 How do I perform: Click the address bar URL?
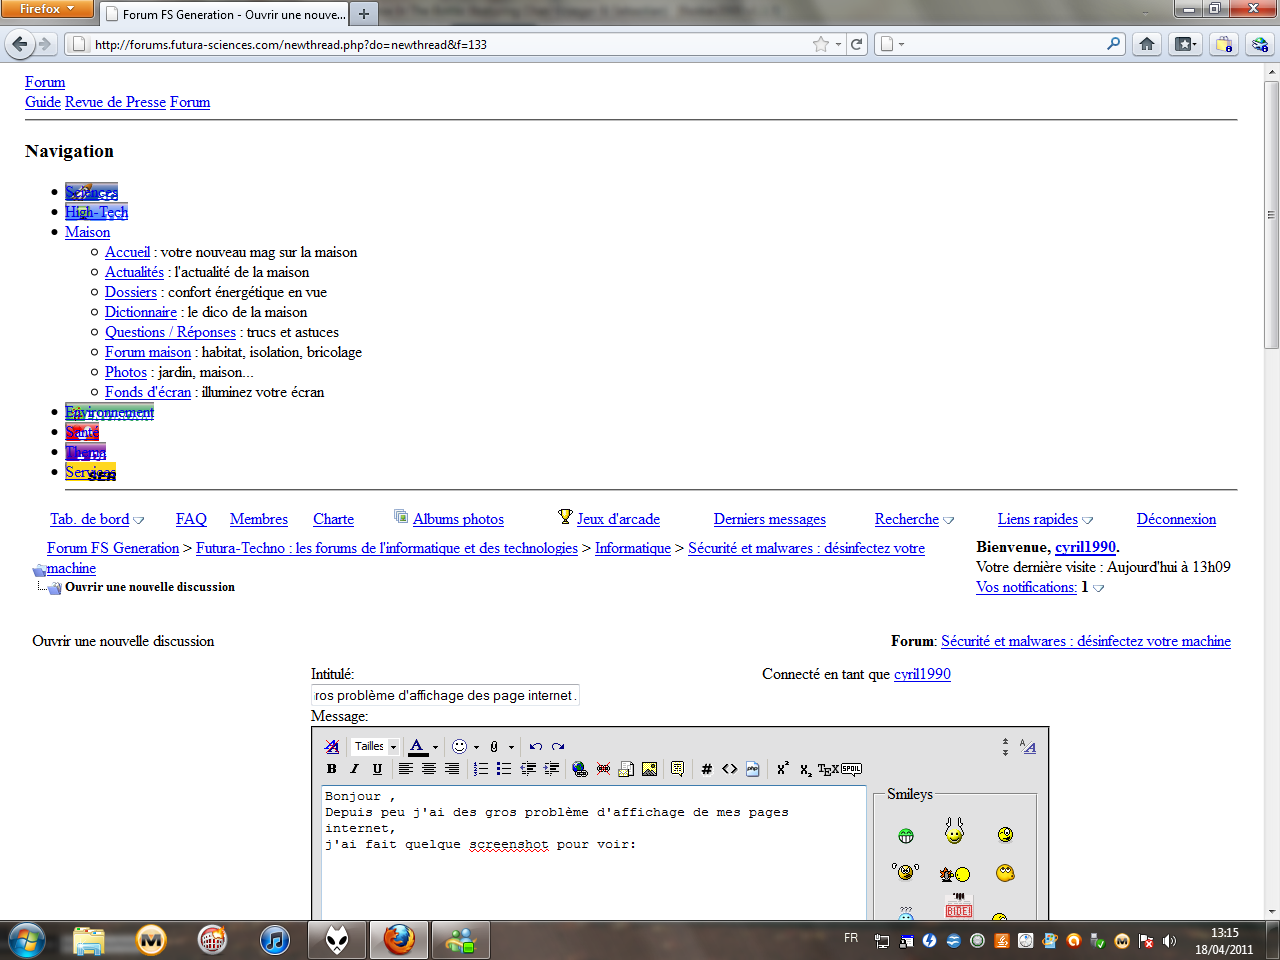pyautogui.click(x=291, y=45)
